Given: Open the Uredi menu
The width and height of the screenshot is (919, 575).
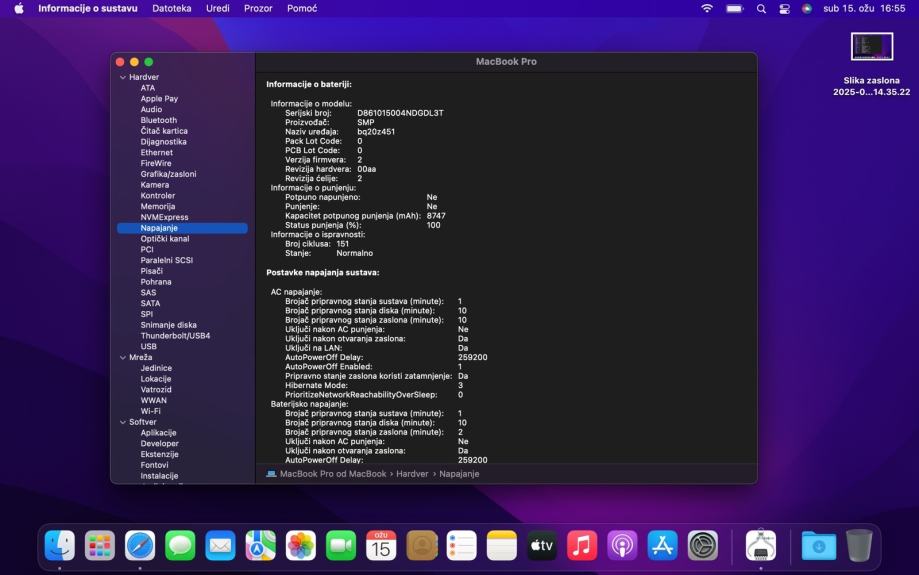Looking at the screenshot, I should (217, 8).
